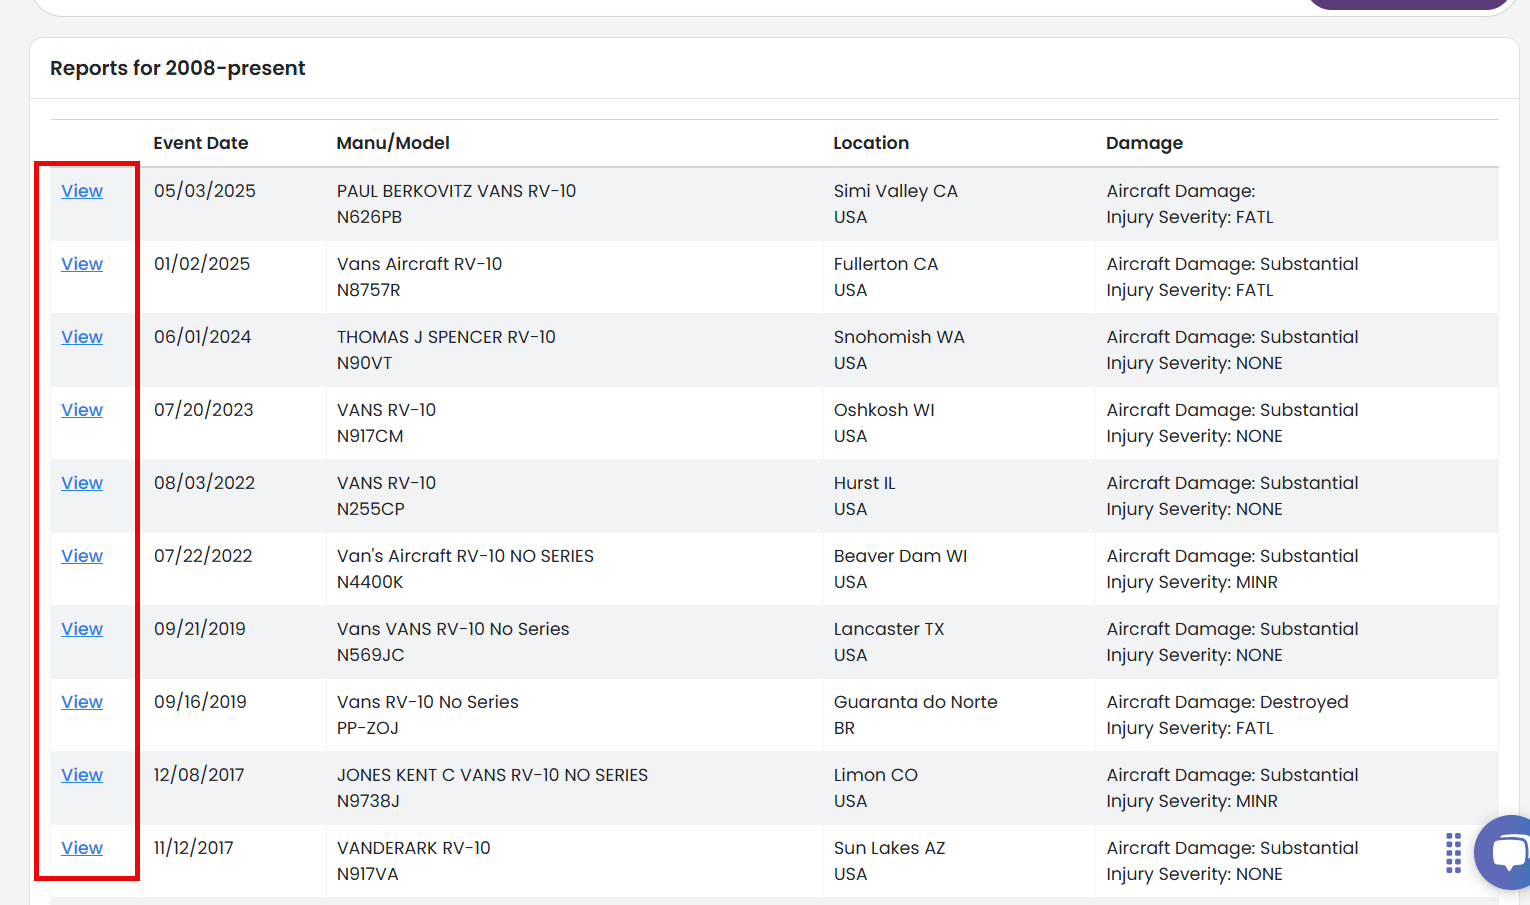This screenshot has width=1530, height=905.
Task: Open View link for 05/03/2025 report
Action: pyautogui.click(x=82, y=191)
